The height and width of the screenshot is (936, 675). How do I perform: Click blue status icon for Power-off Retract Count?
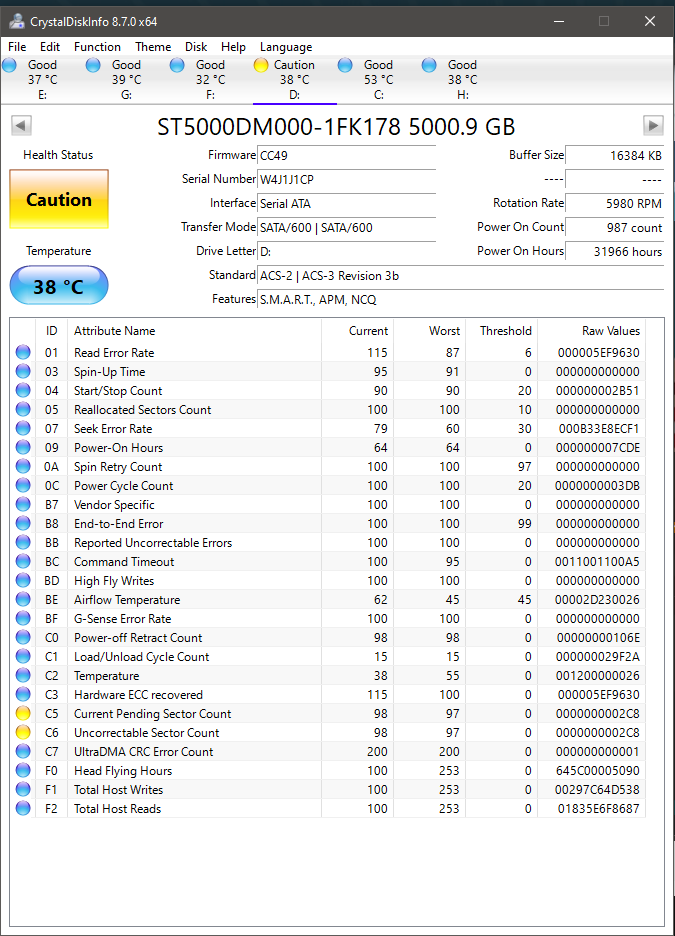pyautogui.click(x=23, y=638)
